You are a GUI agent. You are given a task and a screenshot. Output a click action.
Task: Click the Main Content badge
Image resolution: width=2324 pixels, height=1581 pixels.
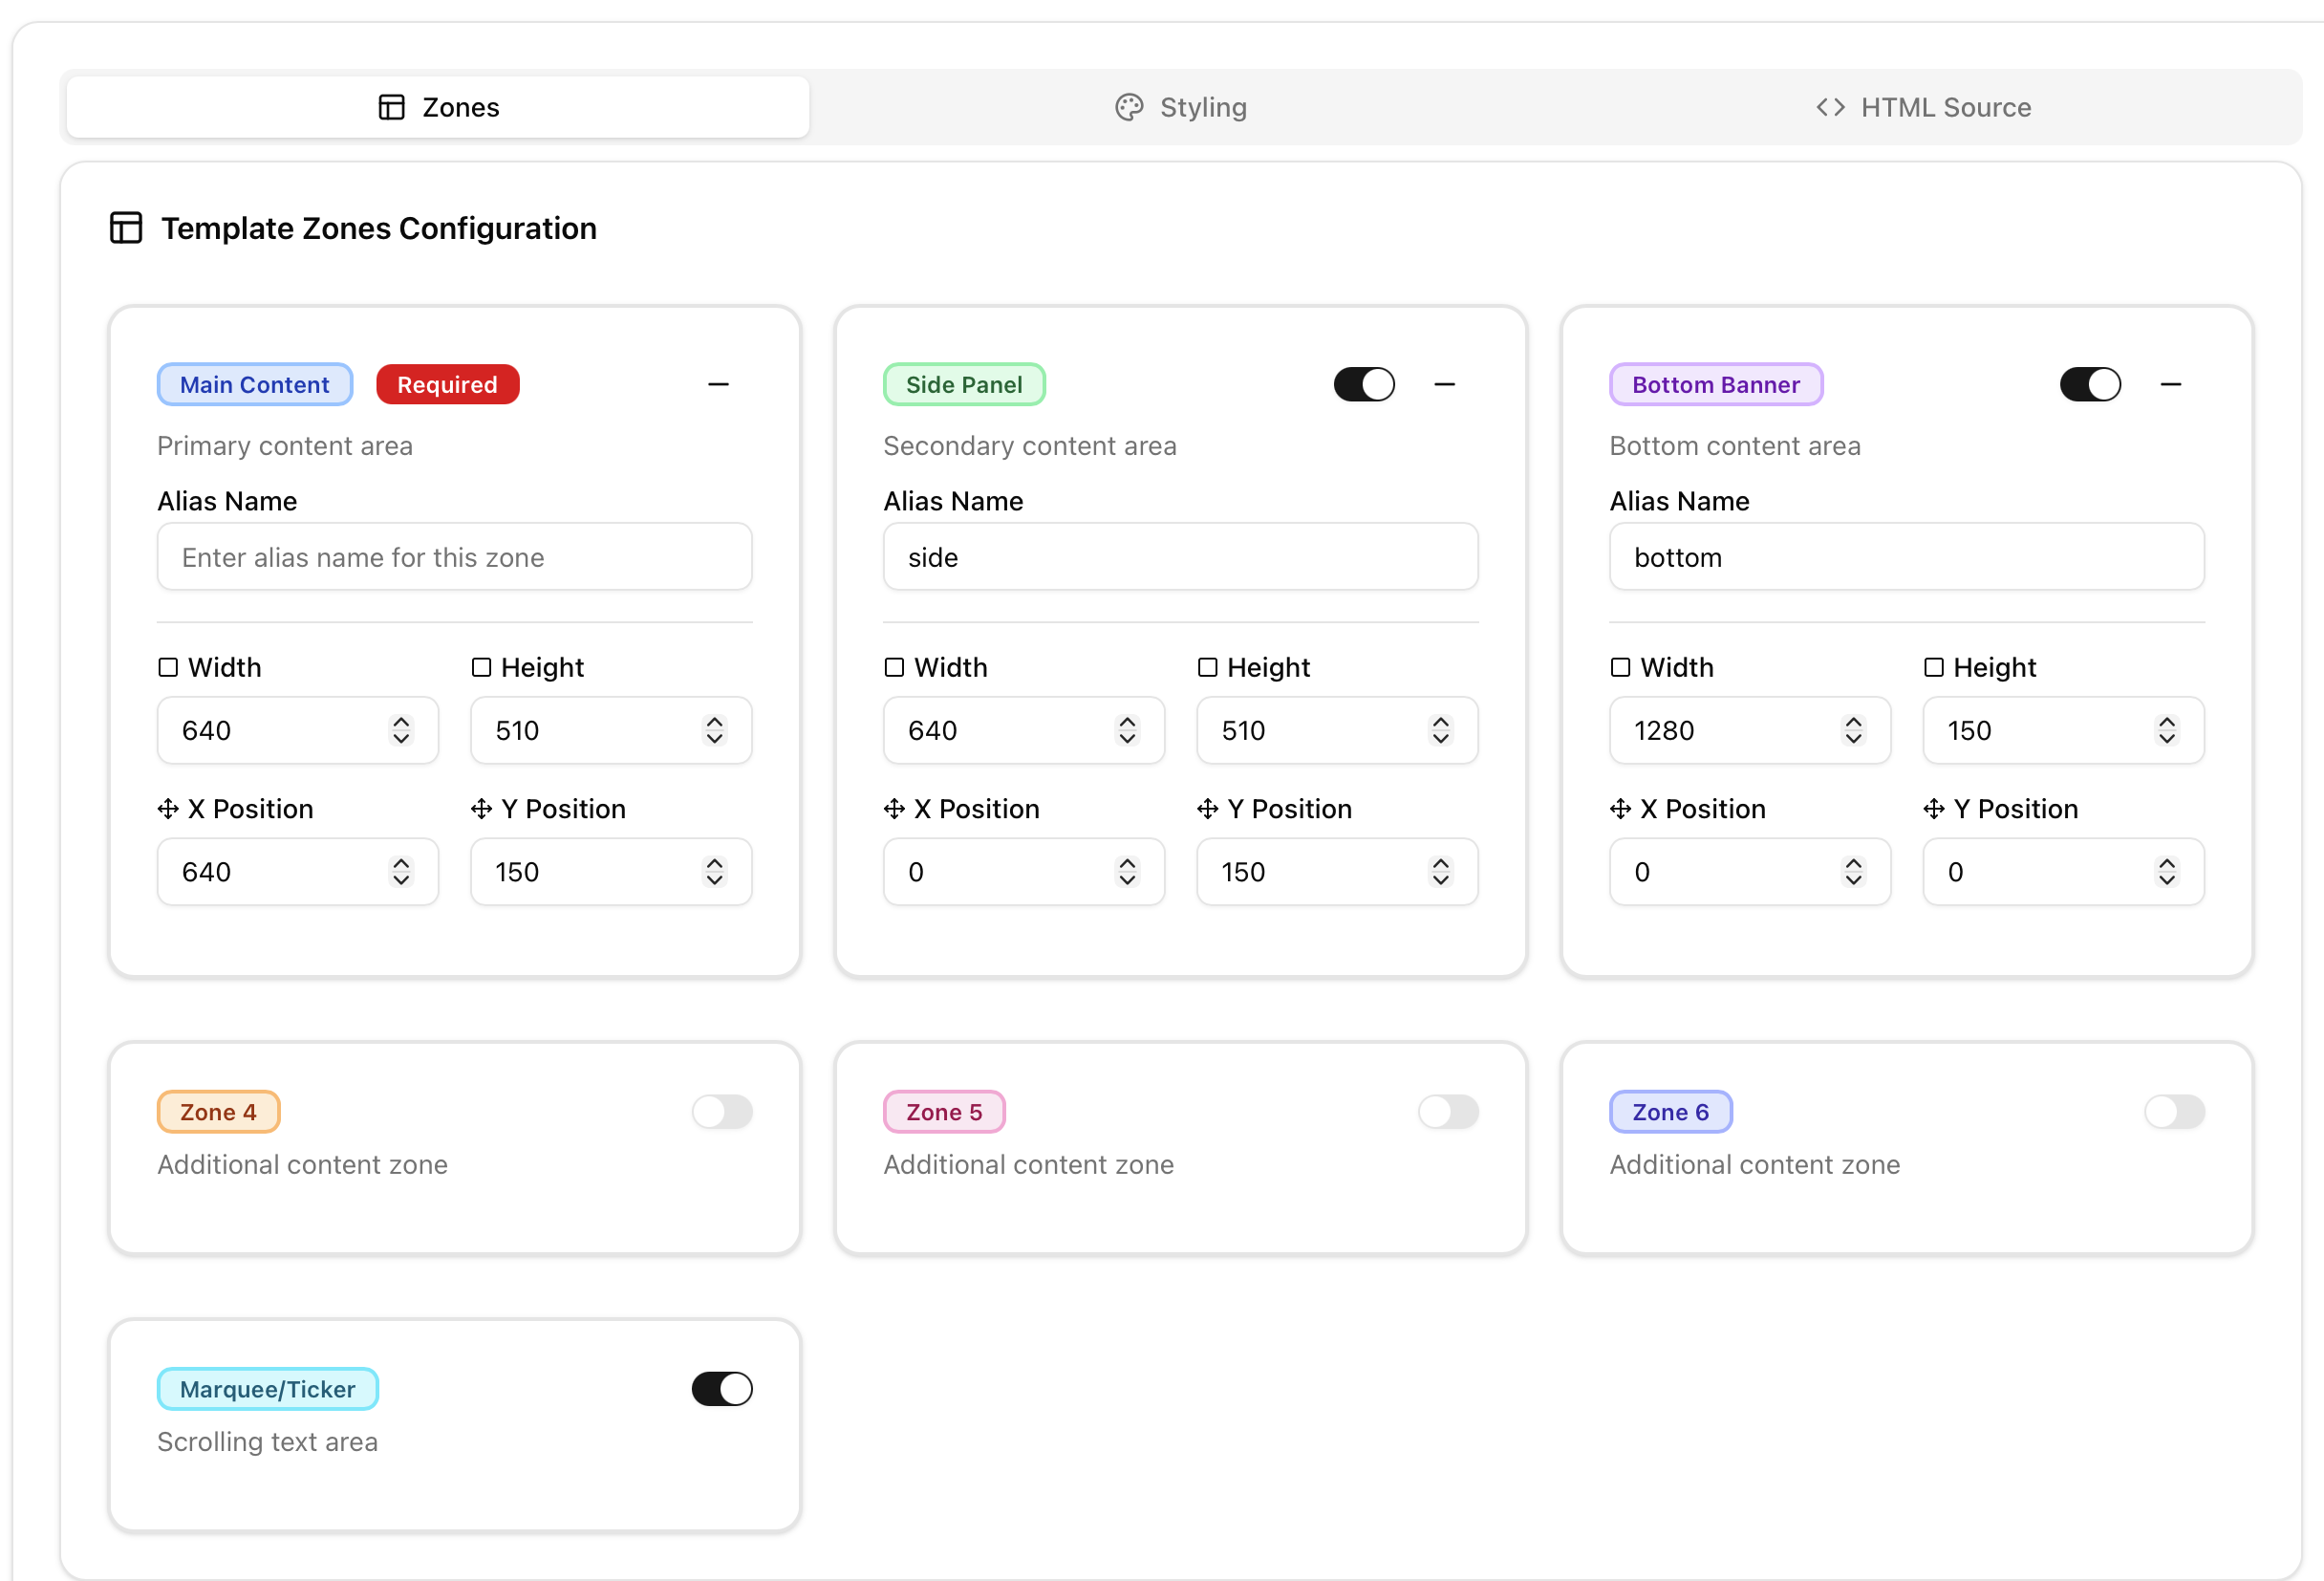pyautogui.click(x=254, y=384)
